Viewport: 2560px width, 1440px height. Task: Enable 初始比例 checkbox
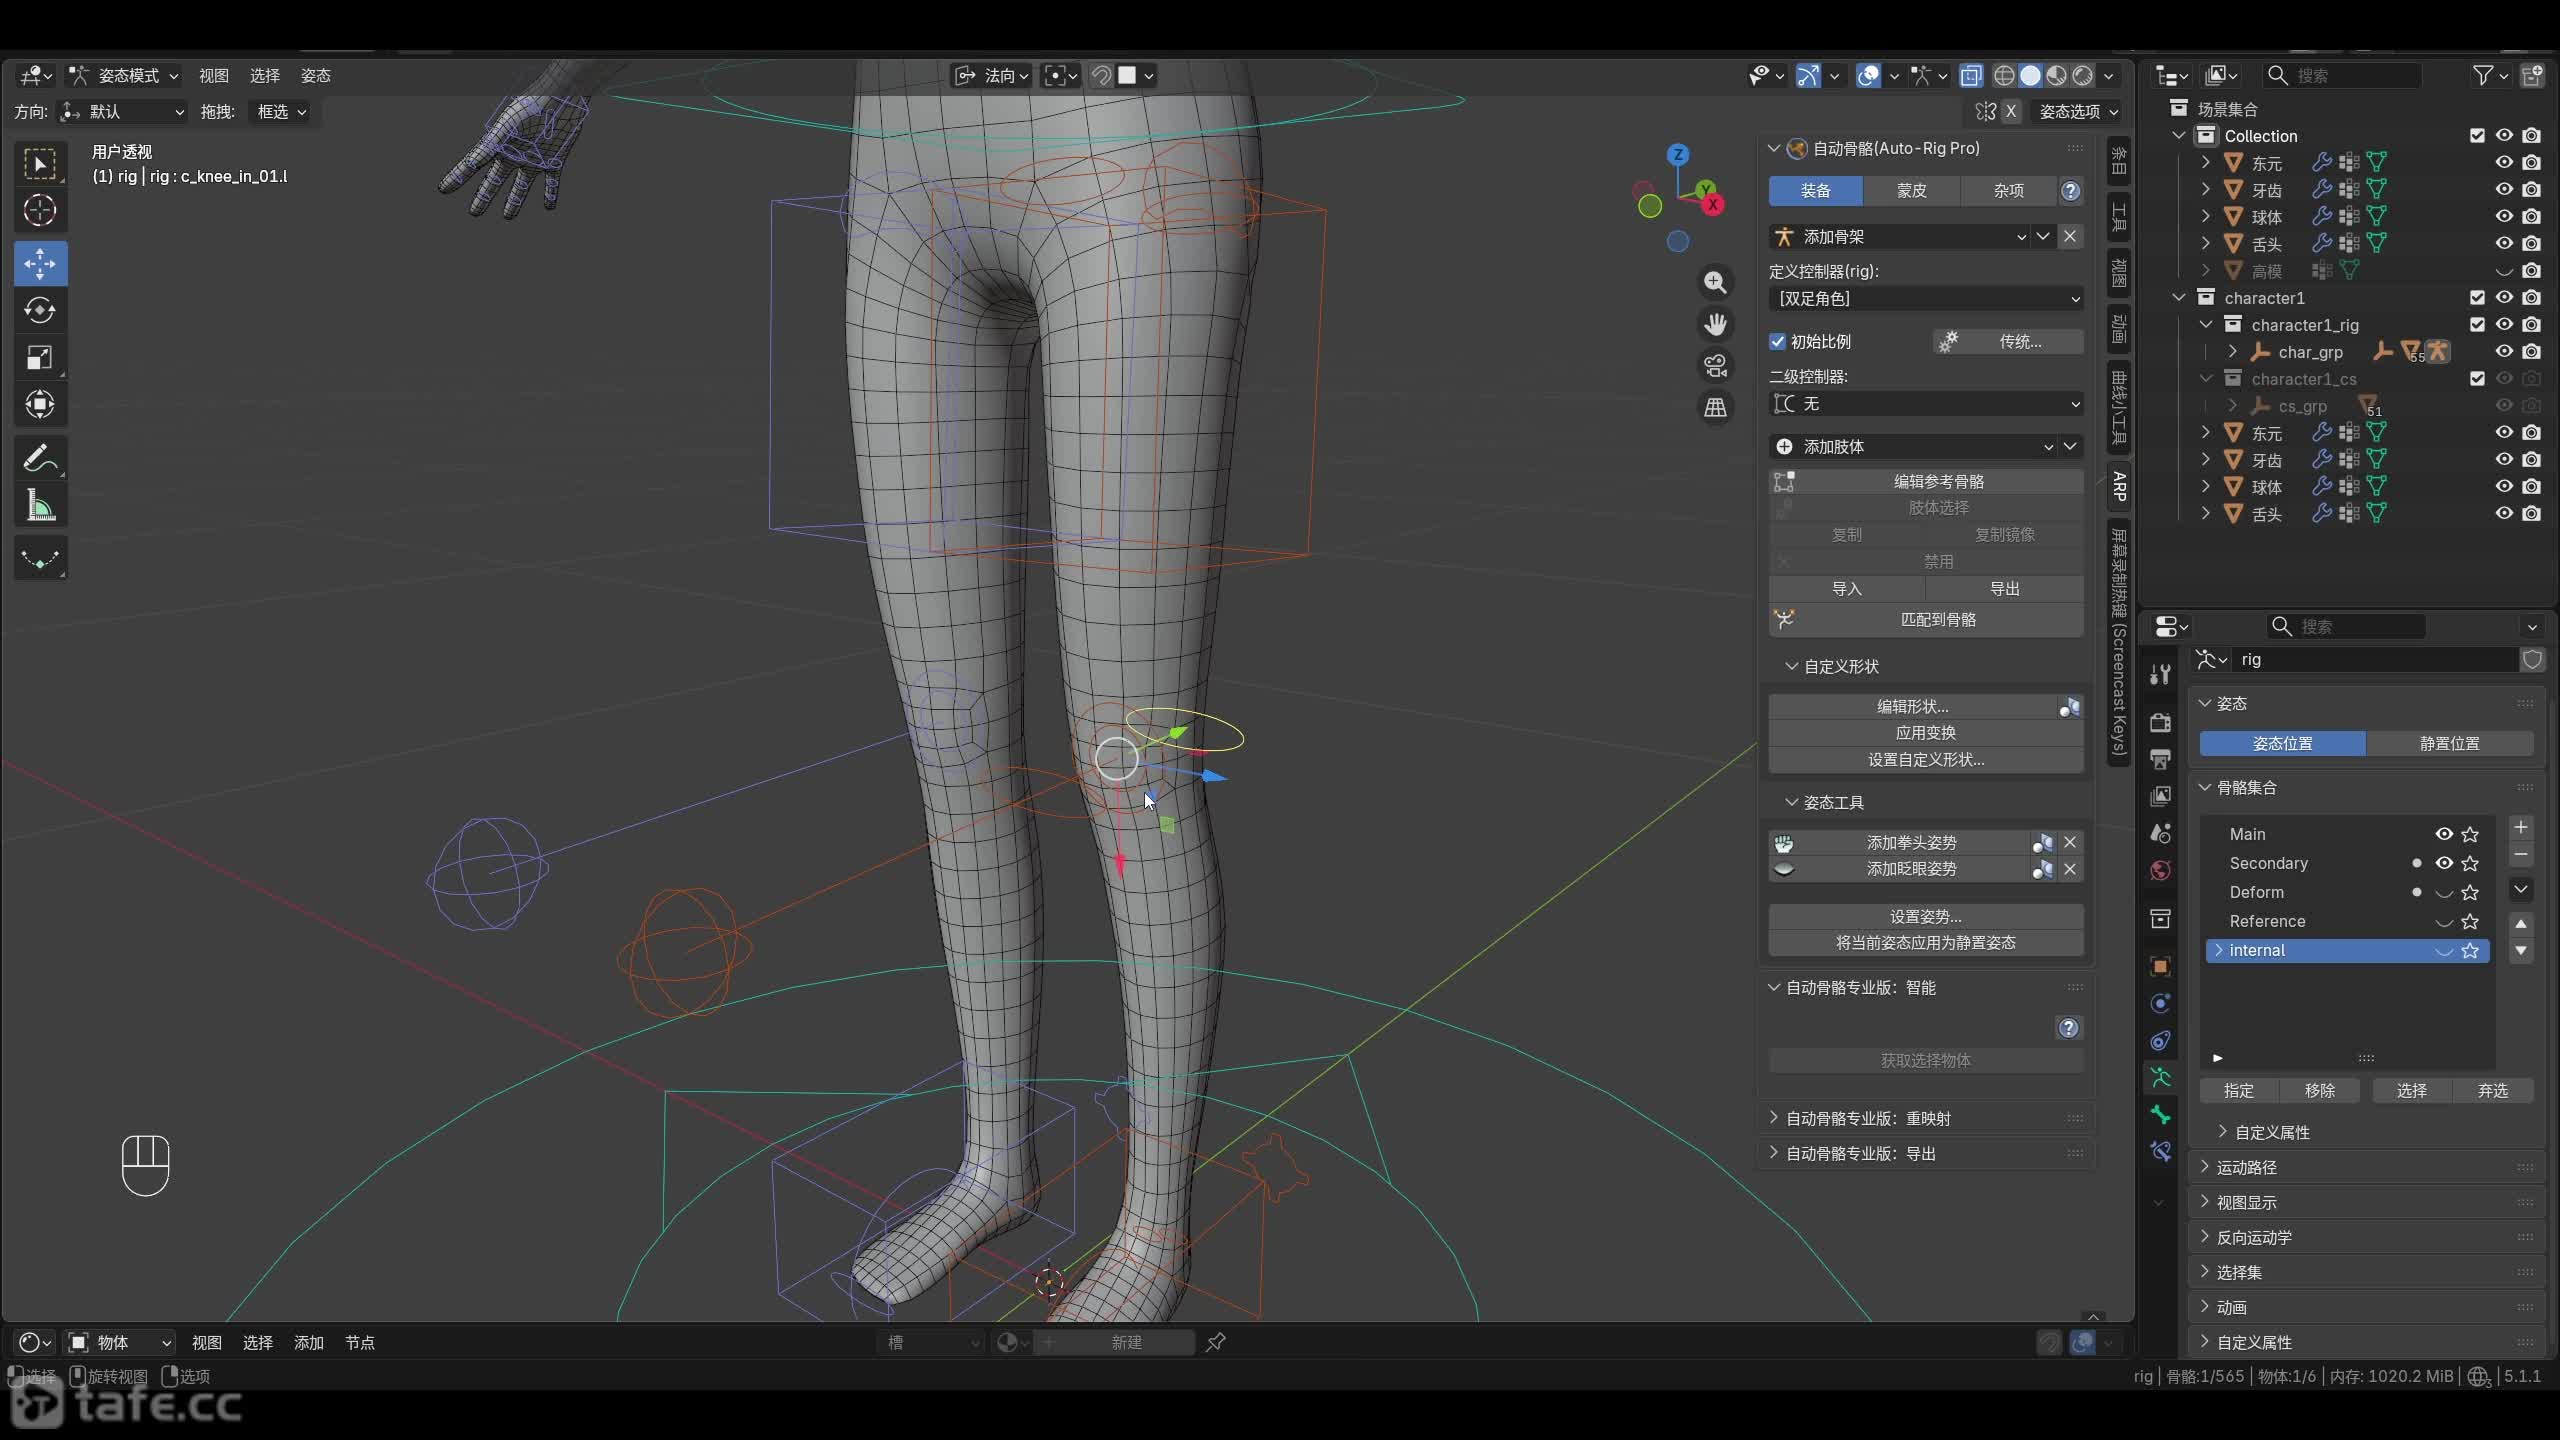click(1778, 342)
